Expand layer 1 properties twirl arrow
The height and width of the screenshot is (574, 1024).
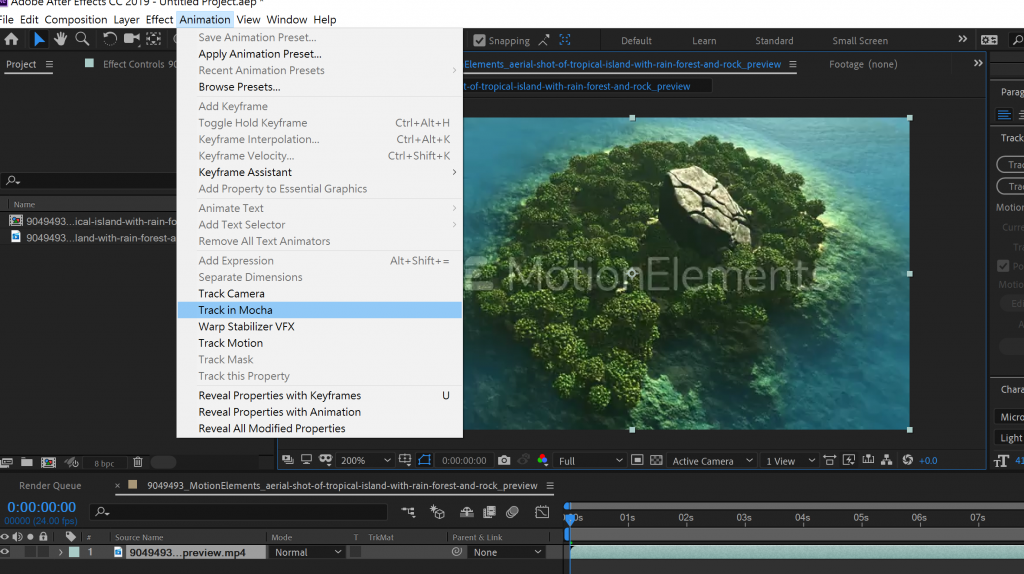tap(60, 552)
